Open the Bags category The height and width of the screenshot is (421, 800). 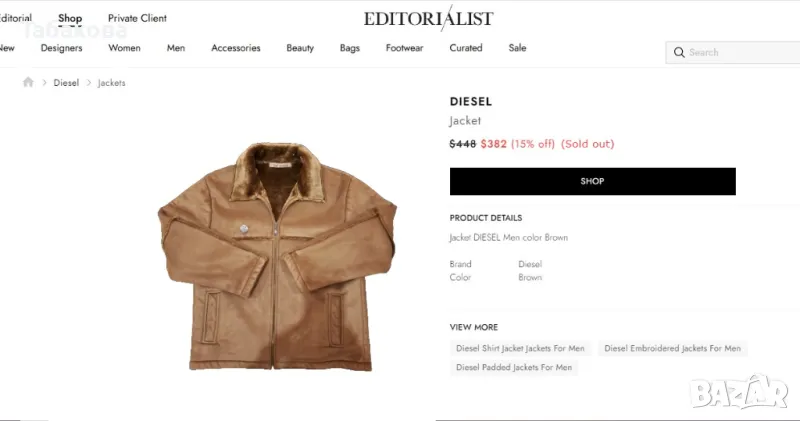click(x=349, y=48)
